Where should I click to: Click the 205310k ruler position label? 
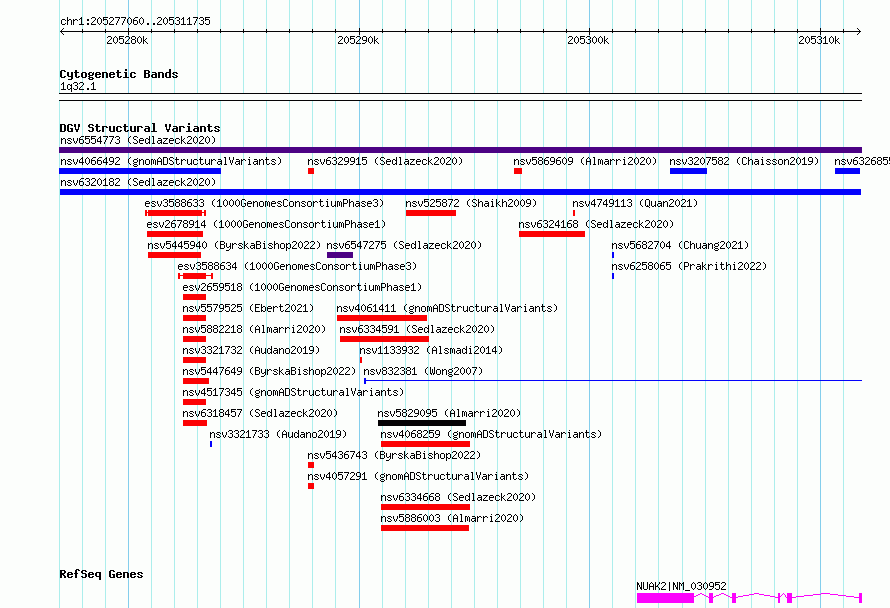[x=819, y=40]
